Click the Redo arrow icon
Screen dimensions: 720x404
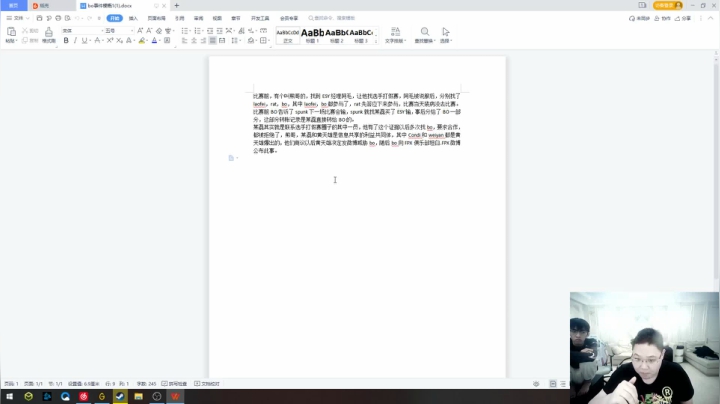(x=89, y=18)
